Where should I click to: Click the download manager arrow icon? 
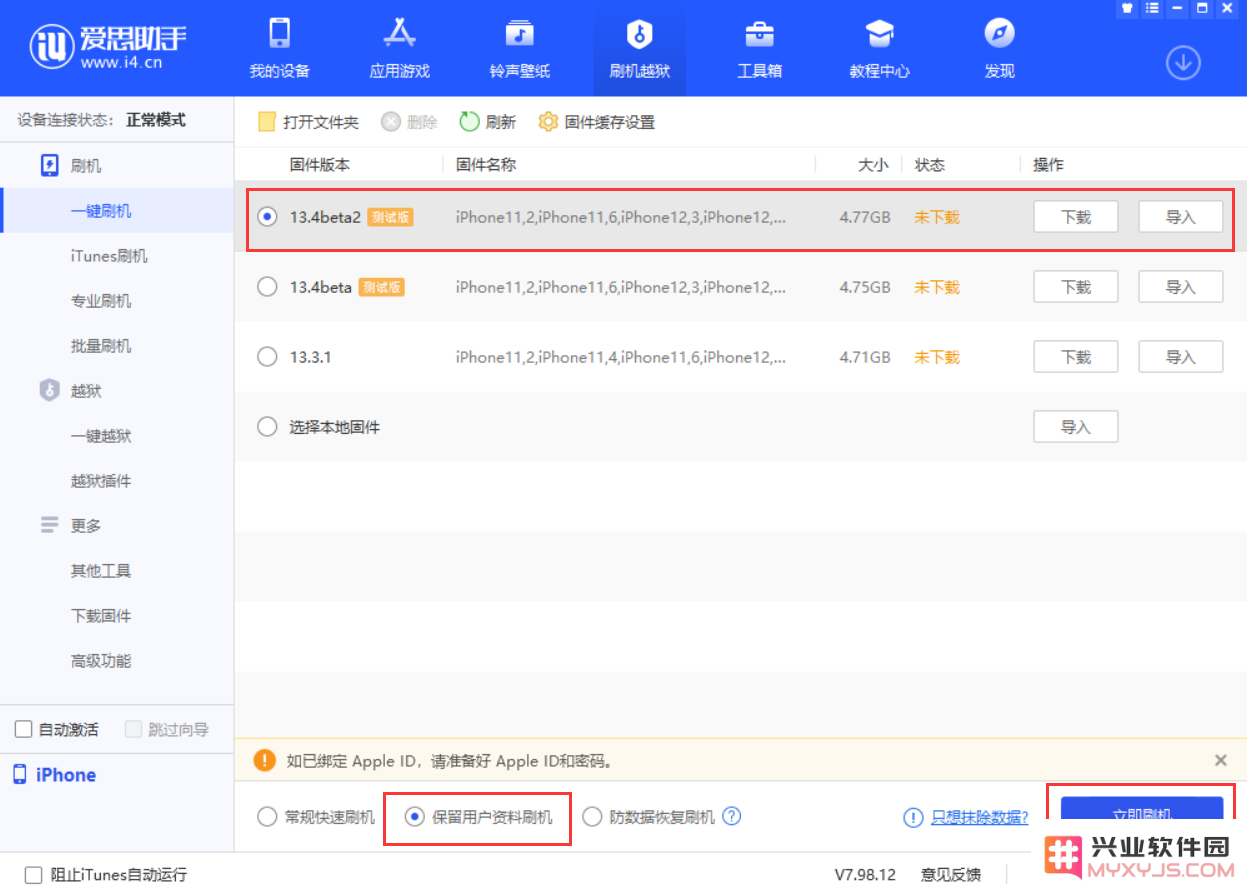coord(1183,63)
